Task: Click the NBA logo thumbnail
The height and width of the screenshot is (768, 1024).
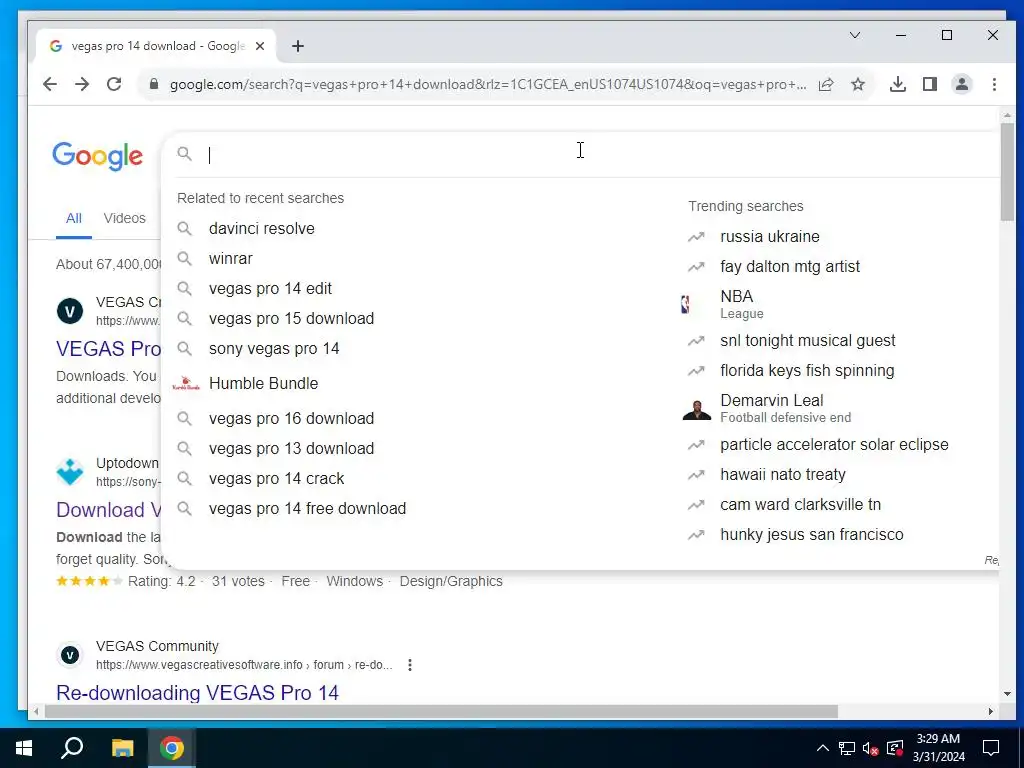Action: click(685, 304)
